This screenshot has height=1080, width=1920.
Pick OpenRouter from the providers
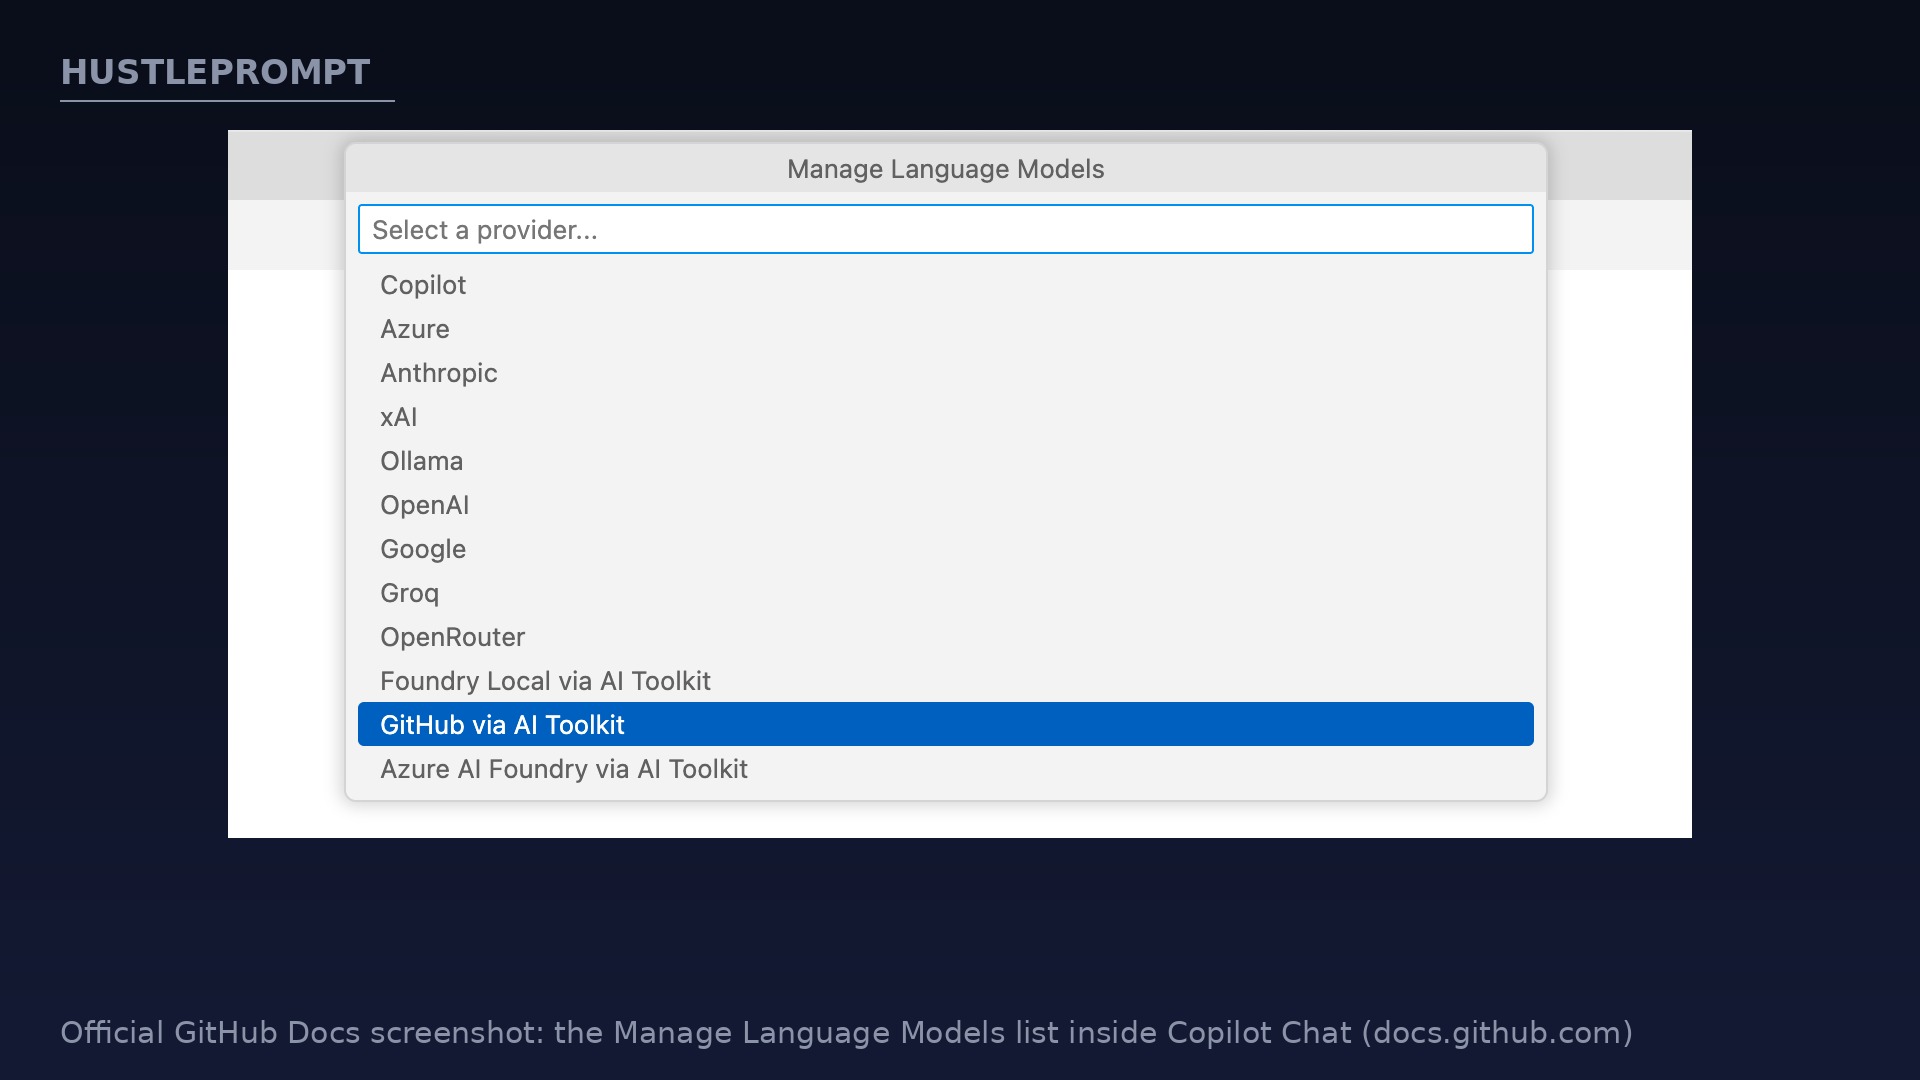945,637
